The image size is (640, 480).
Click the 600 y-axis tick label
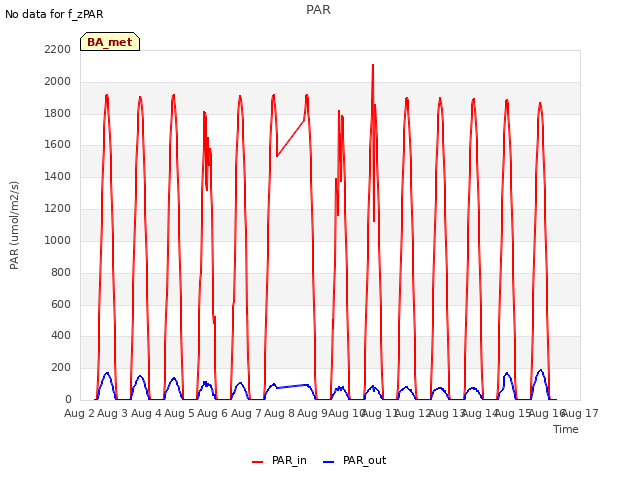click(61, 304)
